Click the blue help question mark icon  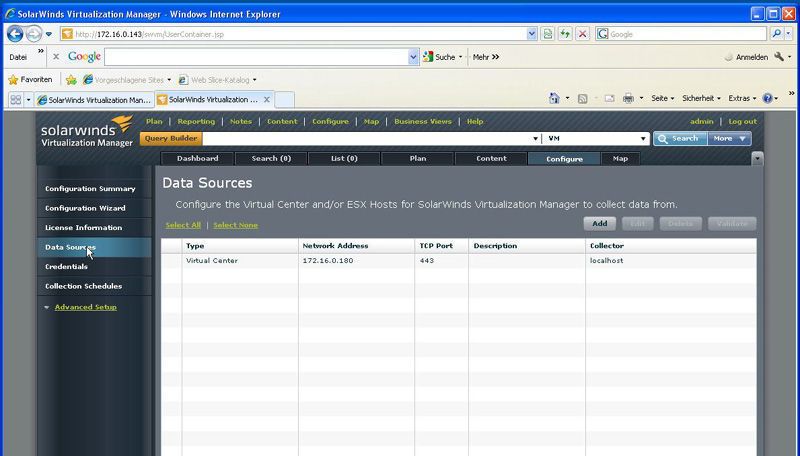(767, 98)
